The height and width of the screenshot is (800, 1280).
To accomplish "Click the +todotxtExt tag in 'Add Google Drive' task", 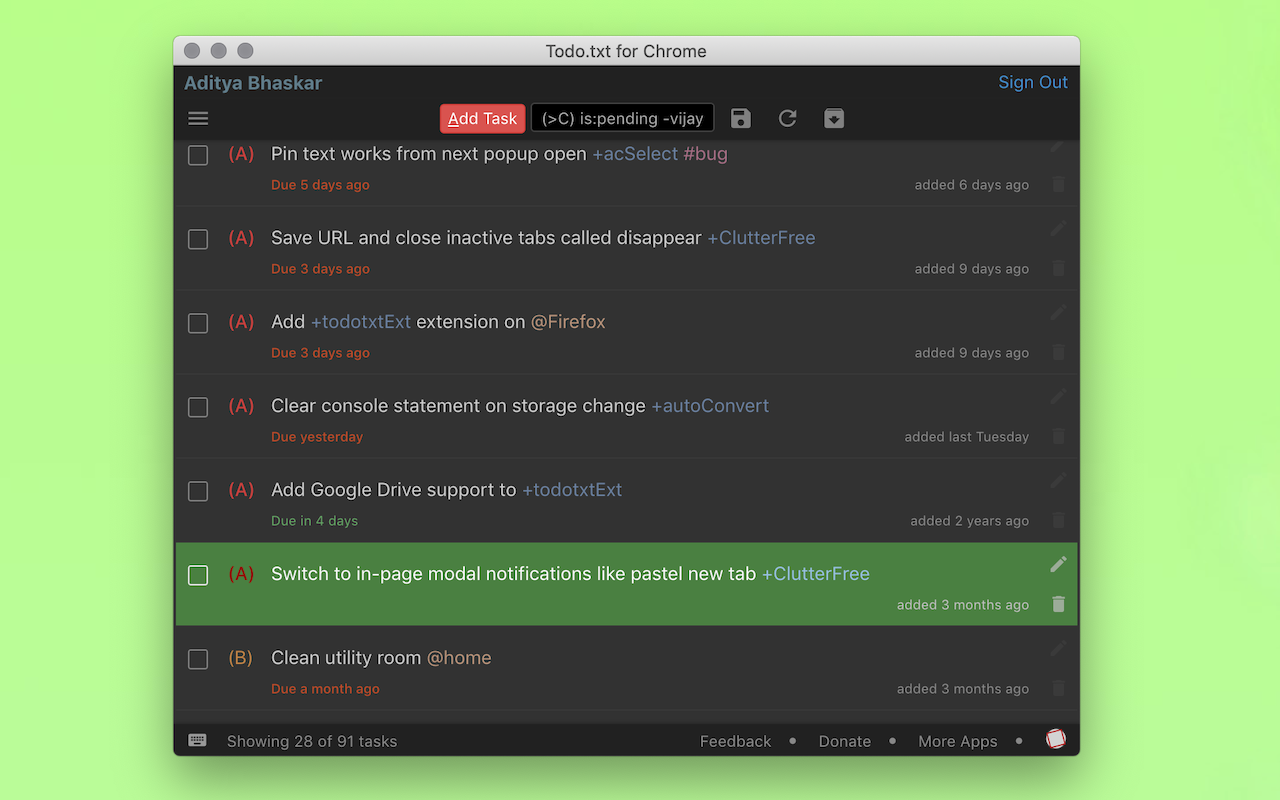I will [x=572, y=490].
